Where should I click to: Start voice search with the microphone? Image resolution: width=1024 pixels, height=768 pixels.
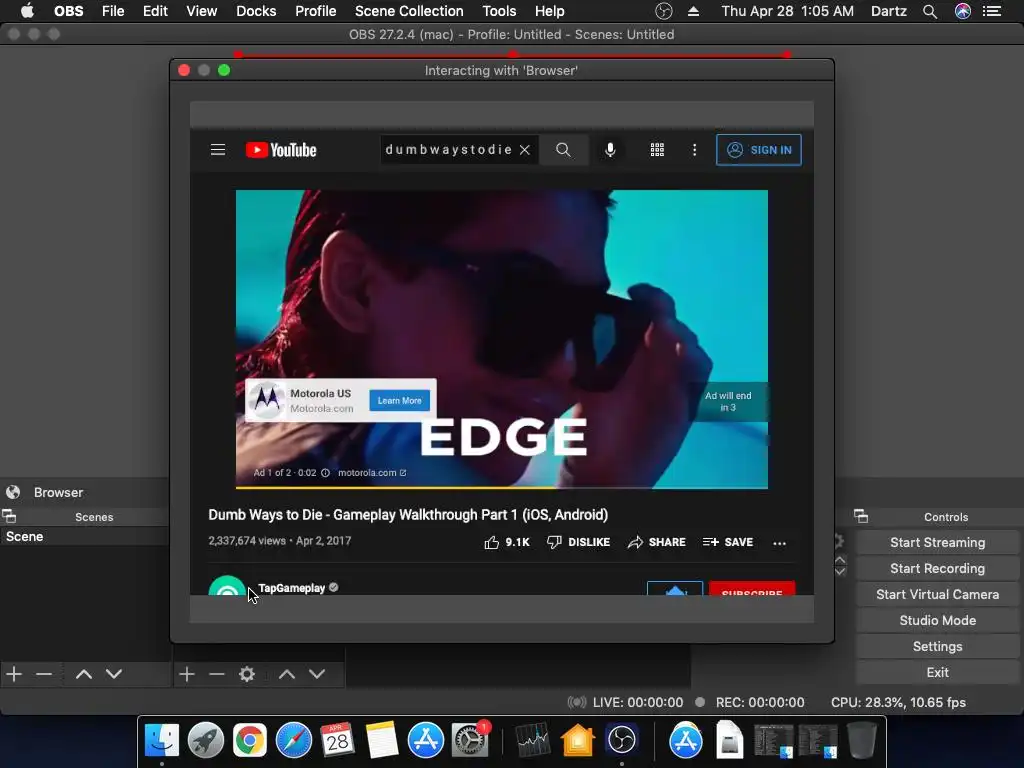[x=610, y=150]
